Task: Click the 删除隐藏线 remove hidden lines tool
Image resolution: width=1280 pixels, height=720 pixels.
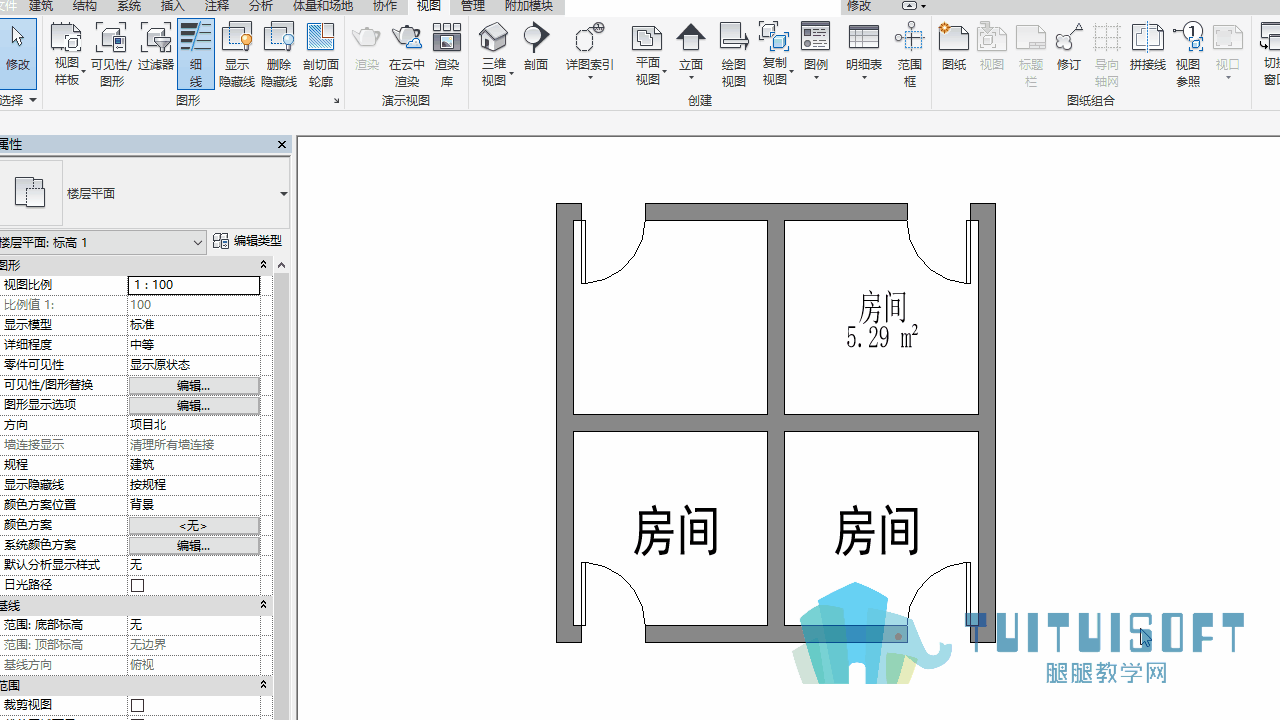Action: (279, 55)
